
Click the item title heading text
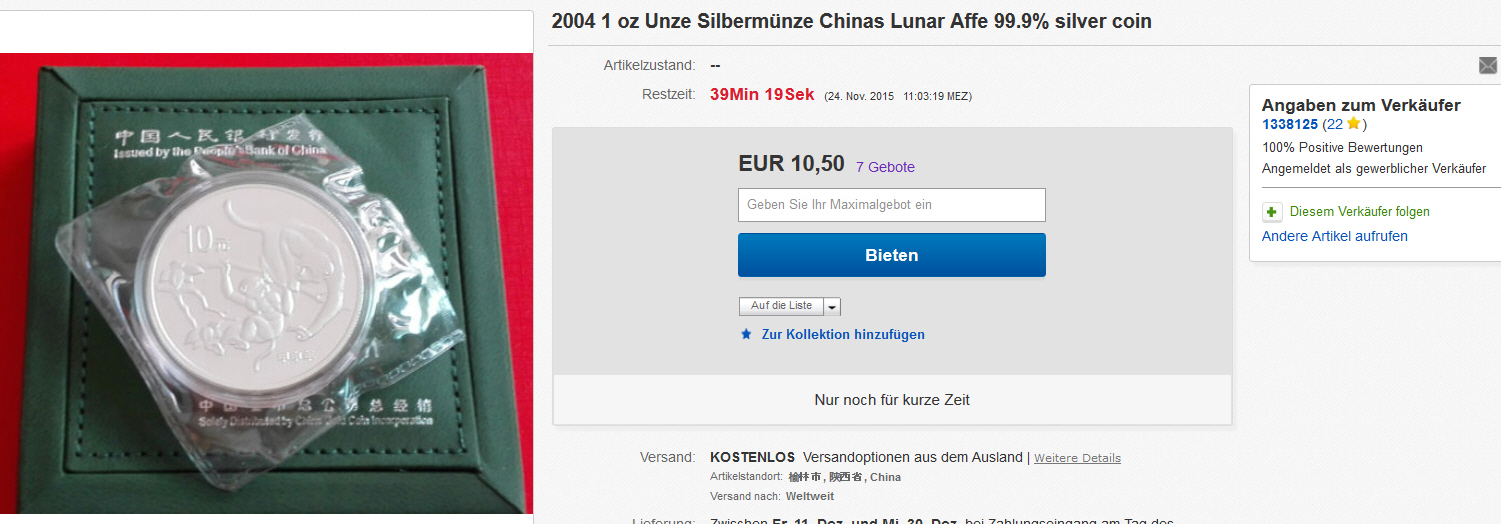pos(851,21)
